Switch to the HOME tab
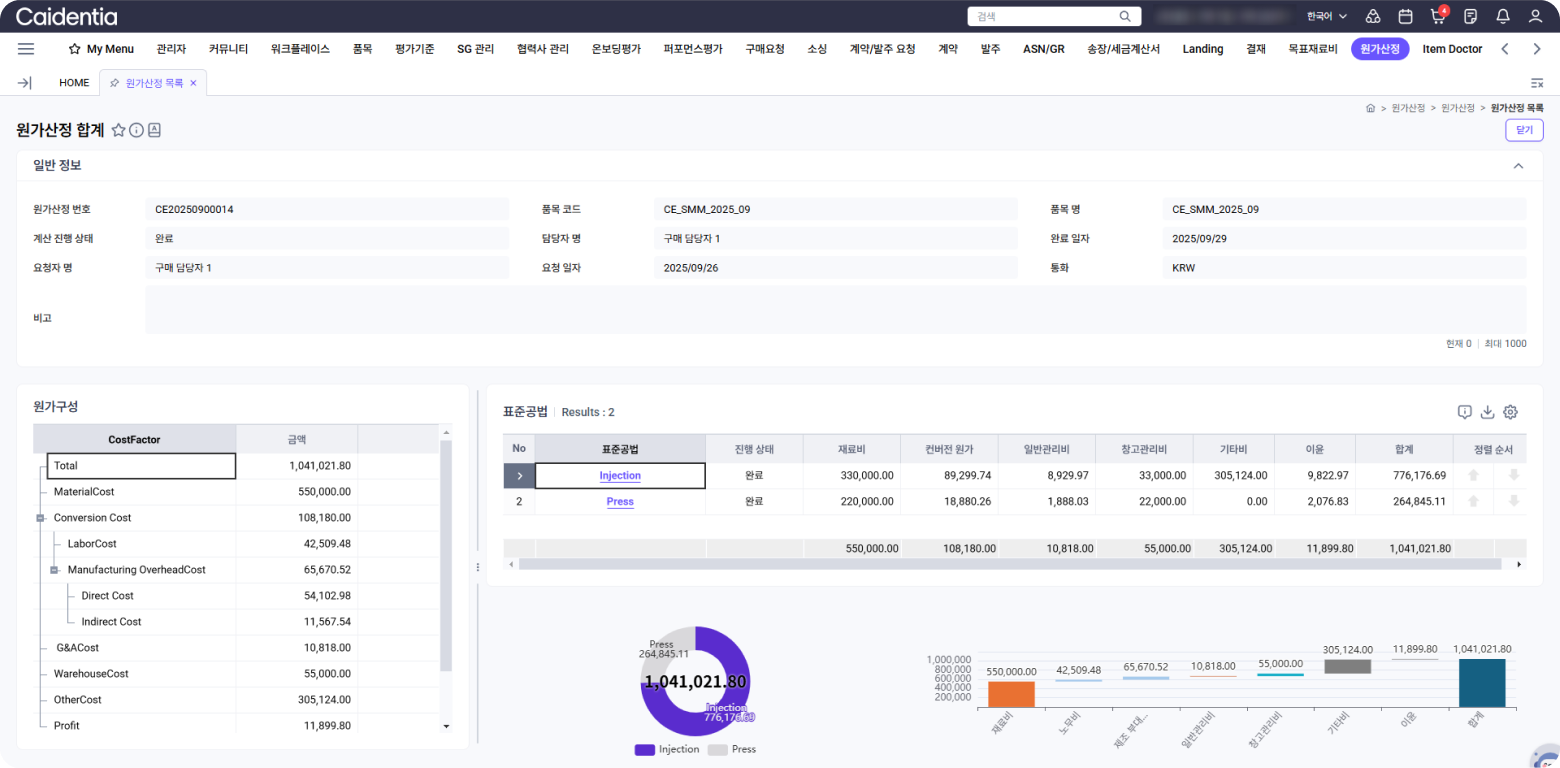The width and height of the screenshot is (1560, 768). point(74,83)
